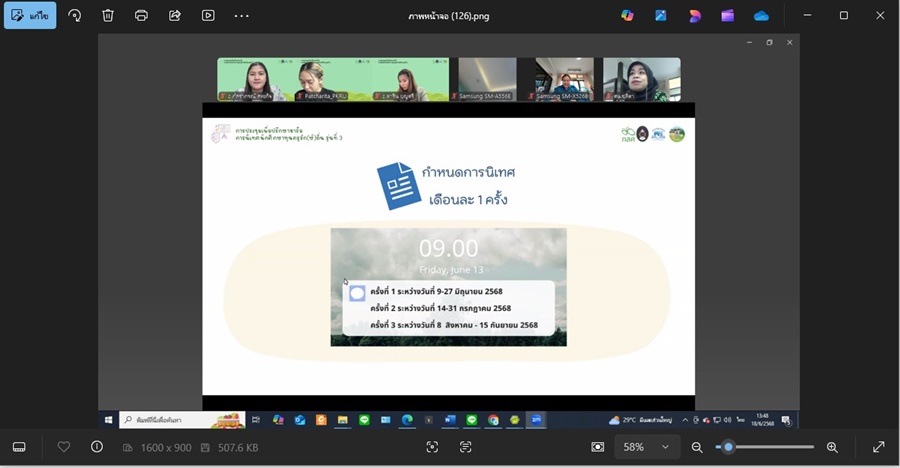Restore the pictured inner window

(x=770, y=42)
